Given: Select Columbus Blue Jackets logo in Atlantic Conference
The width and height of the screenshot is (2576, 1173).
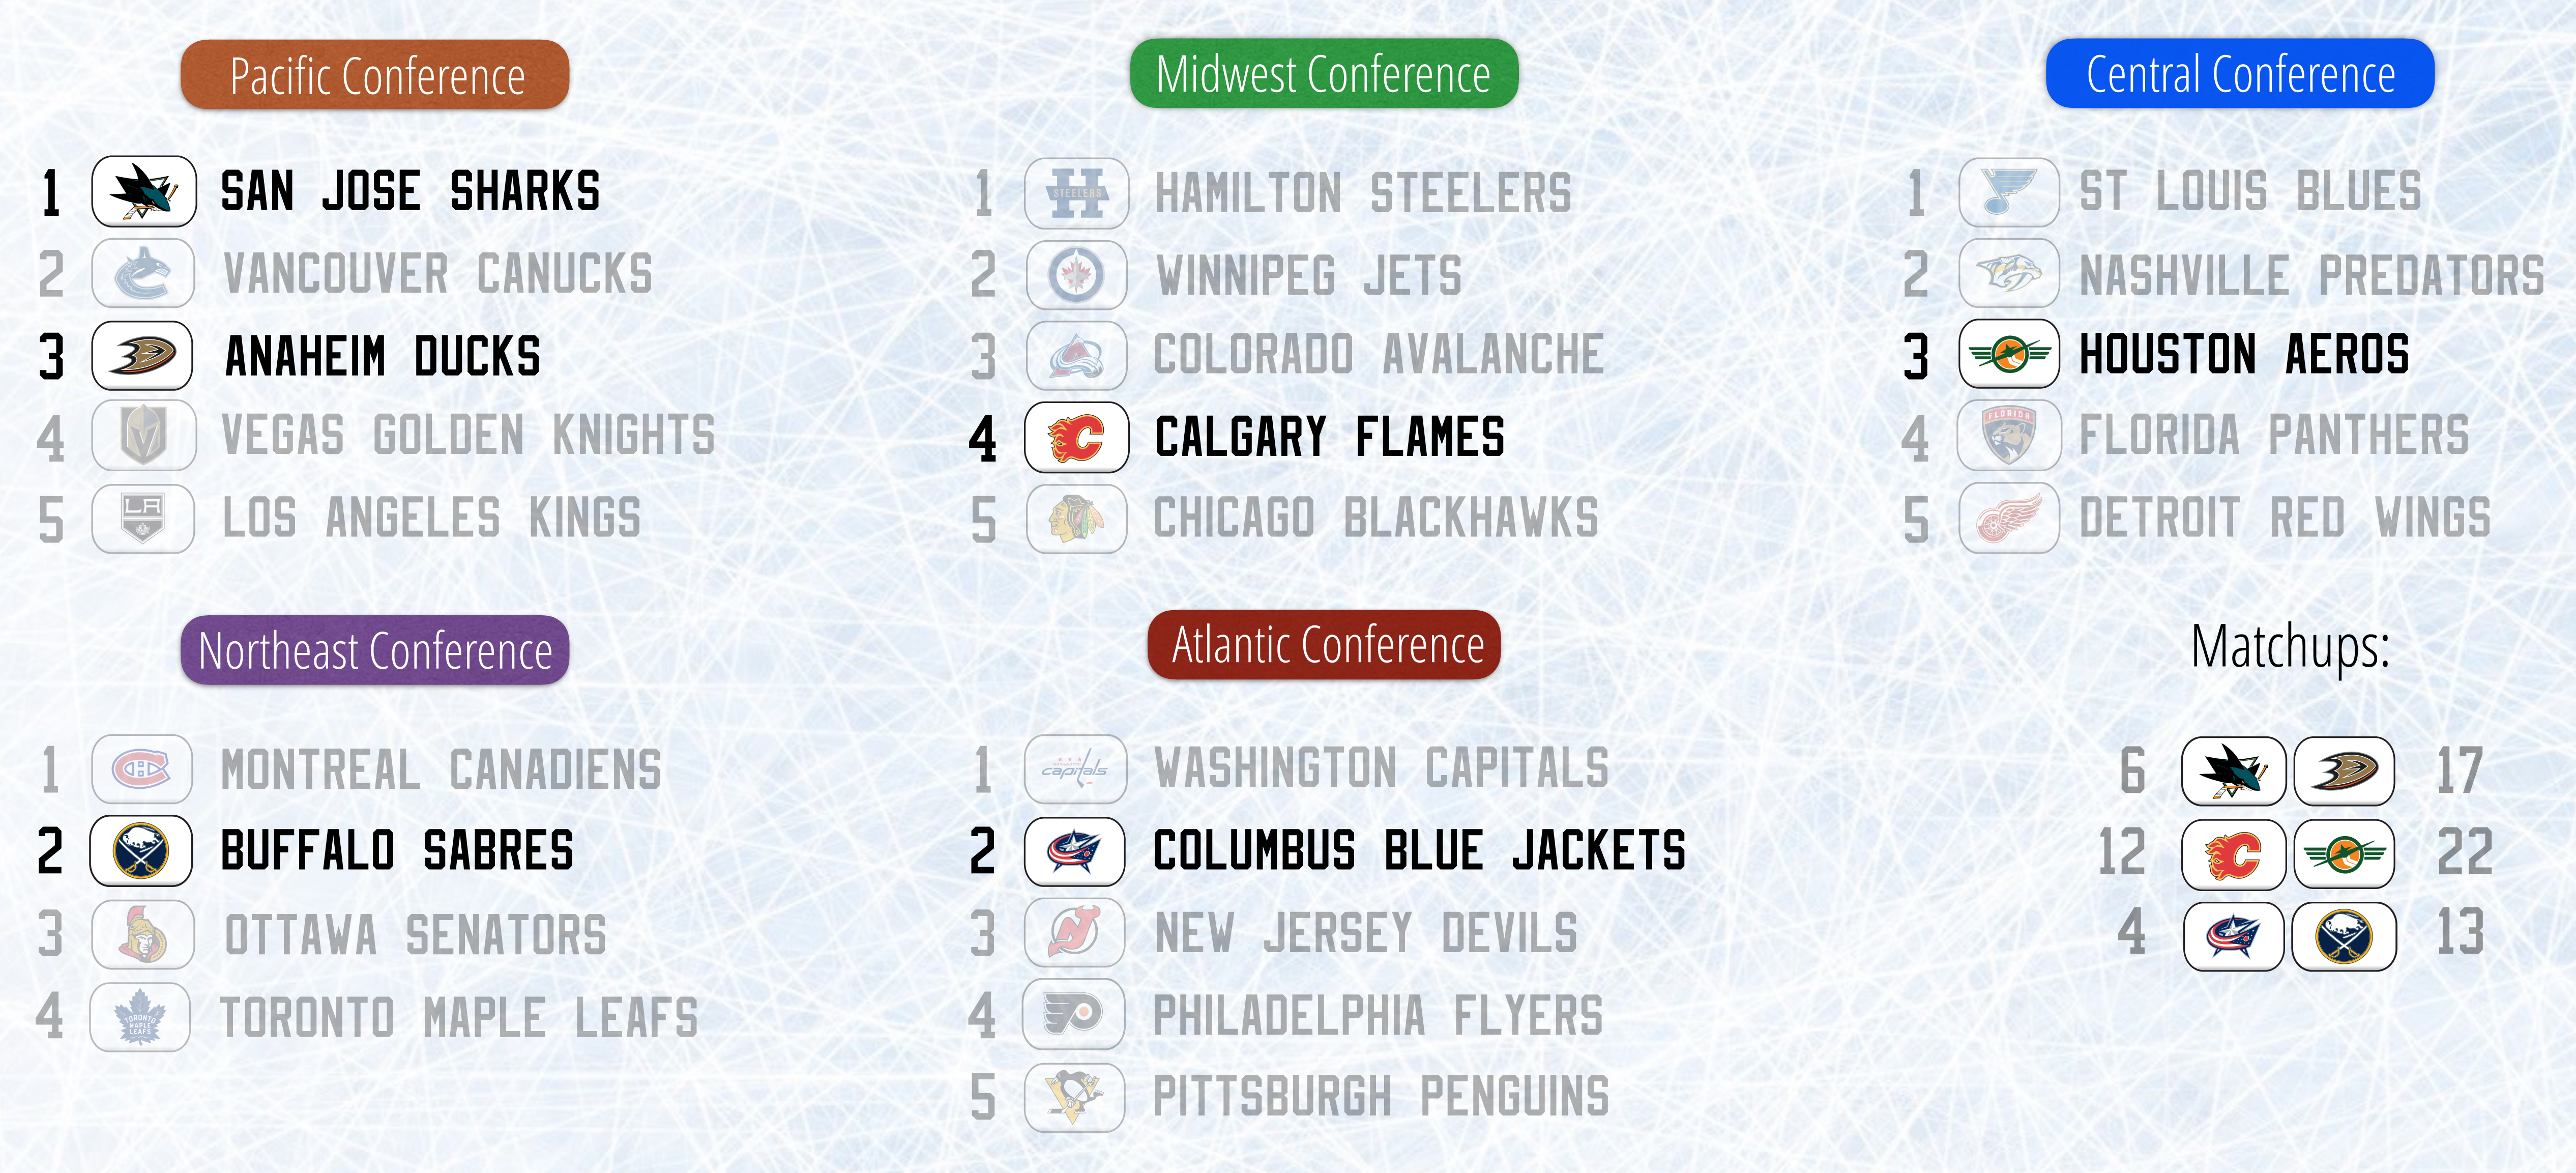Looking at the screenshot, I should pyautogui.click(x=1074, y=851).
